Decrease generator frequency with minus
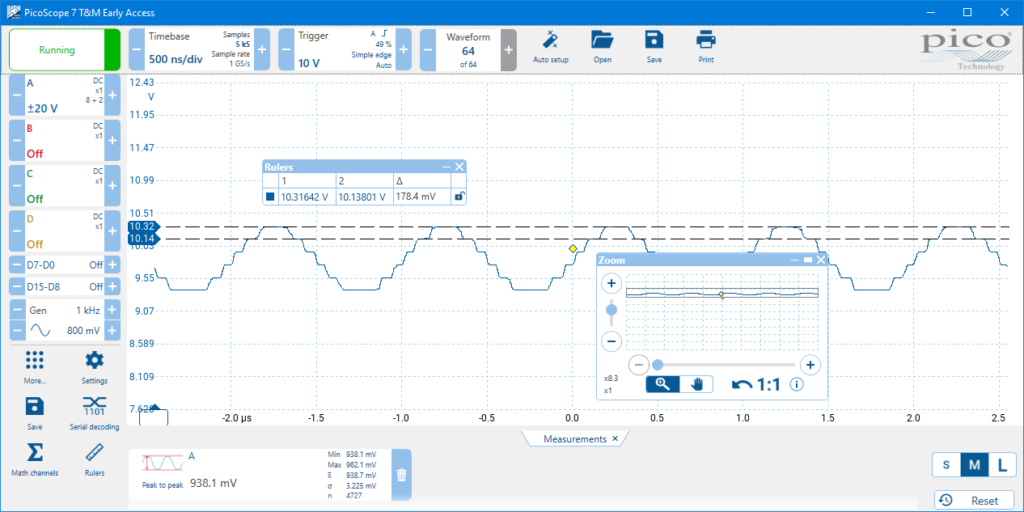The image size is (1024, 512). pos(16,310)
